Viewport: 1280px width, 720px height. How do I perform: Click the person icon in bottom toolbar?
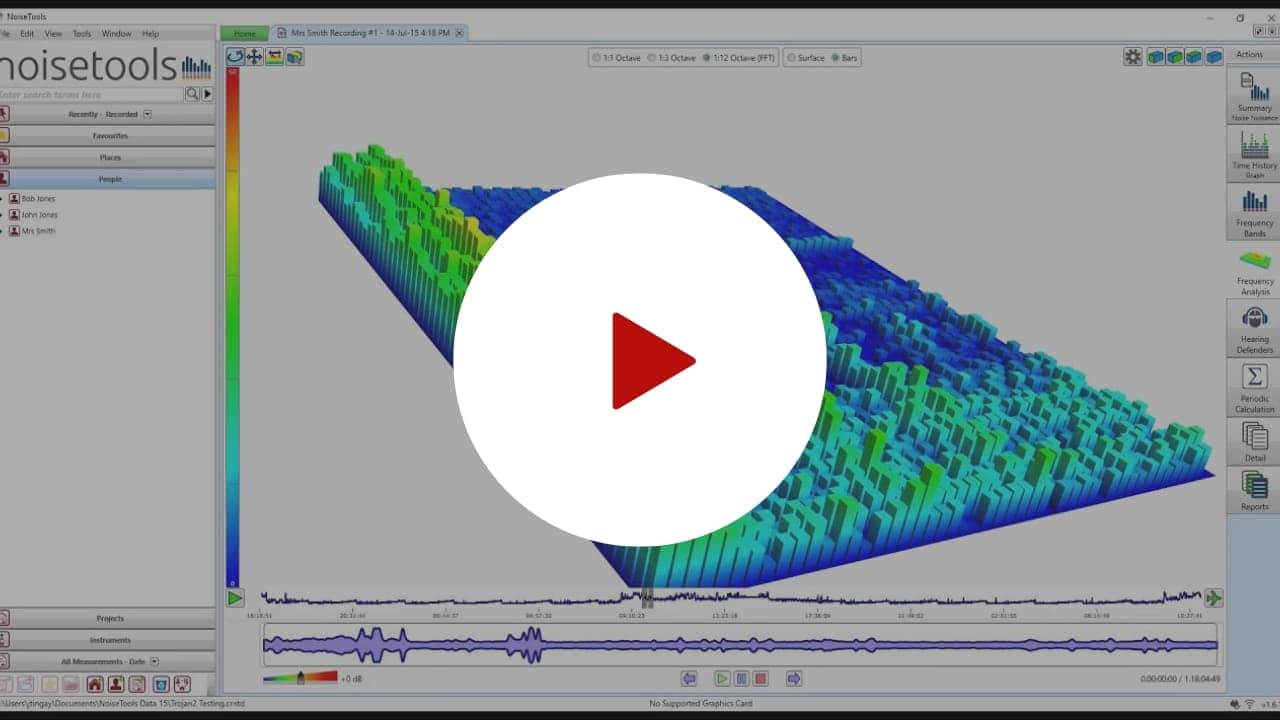(116, 684)
